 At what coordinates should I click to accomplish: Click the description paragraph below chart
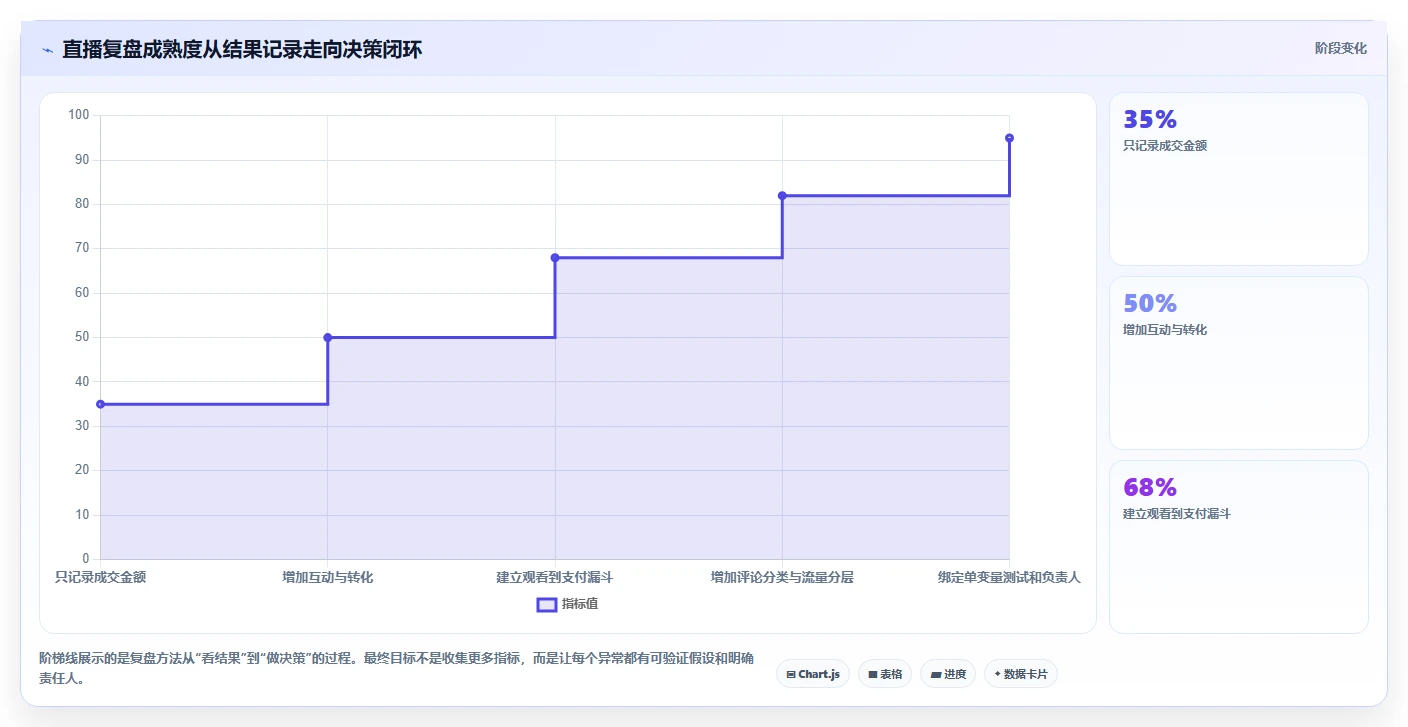coord(397,668)
